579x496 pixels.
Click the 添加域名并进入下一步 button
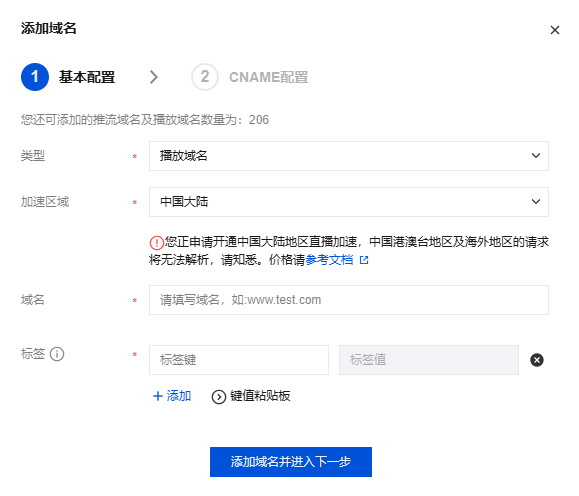[x=291, y=462]
